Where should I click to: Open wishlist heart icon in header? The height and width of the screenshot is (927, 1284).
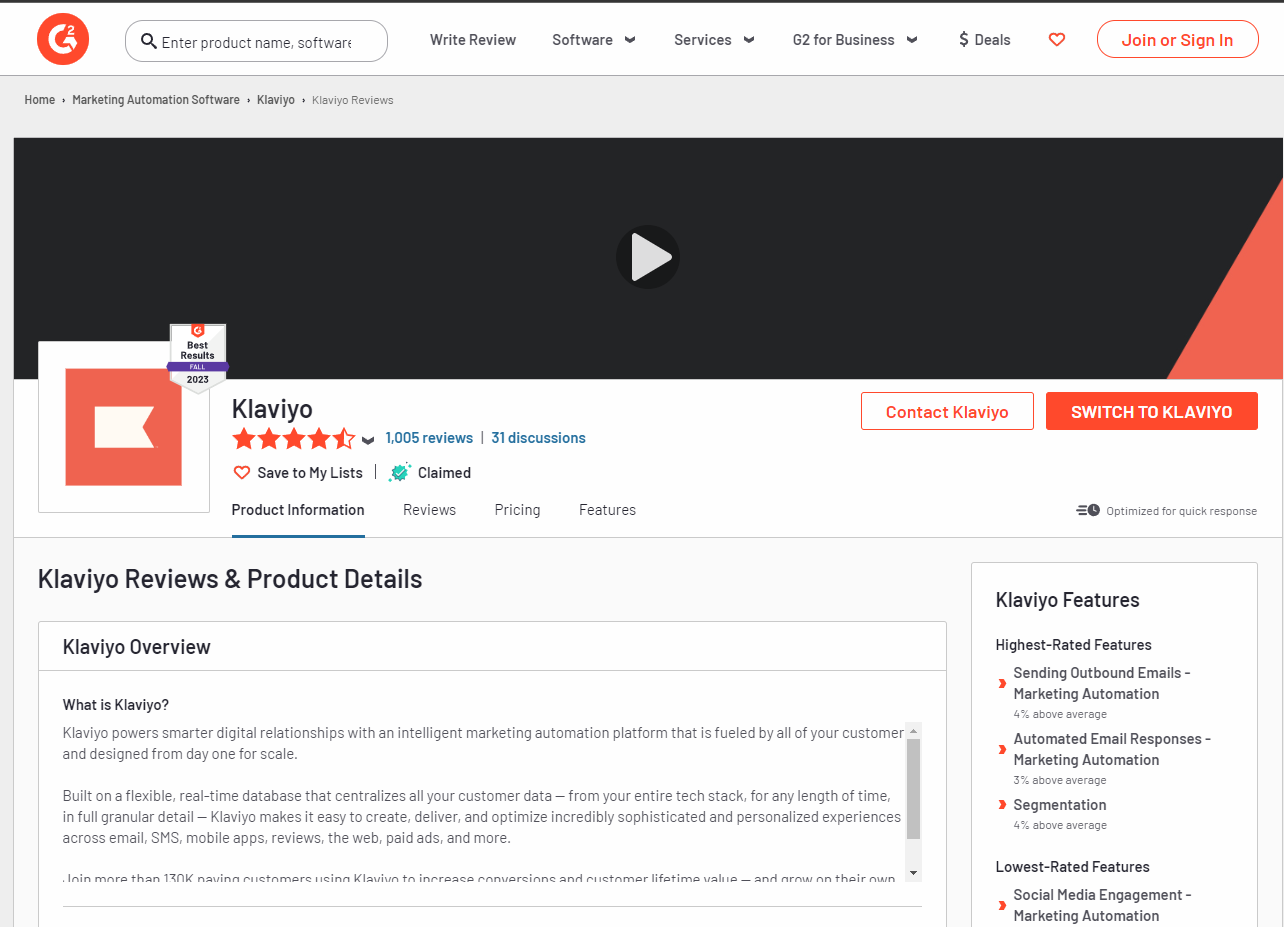click(1057, 40)
